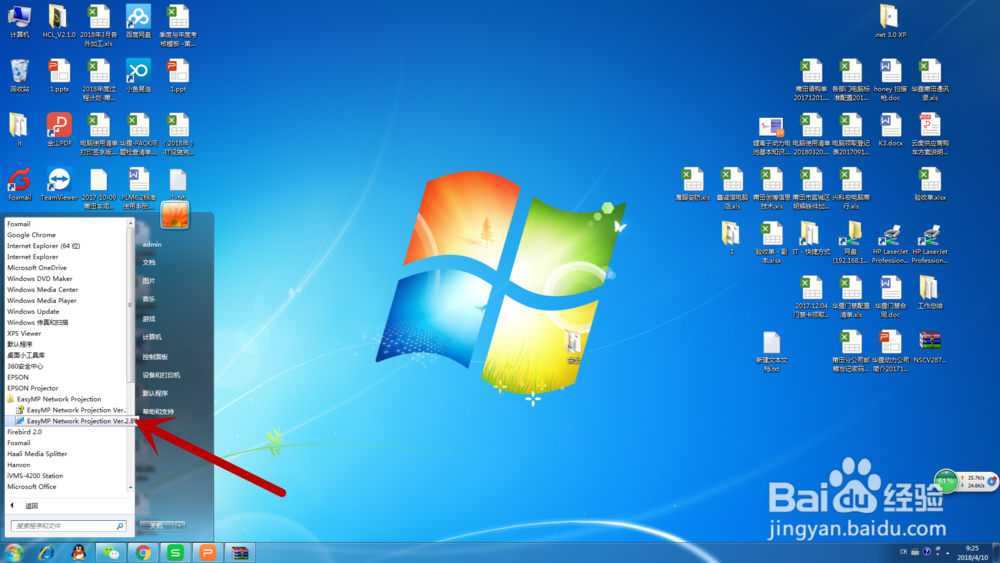Select the 计算机 desktop icon

19,21
